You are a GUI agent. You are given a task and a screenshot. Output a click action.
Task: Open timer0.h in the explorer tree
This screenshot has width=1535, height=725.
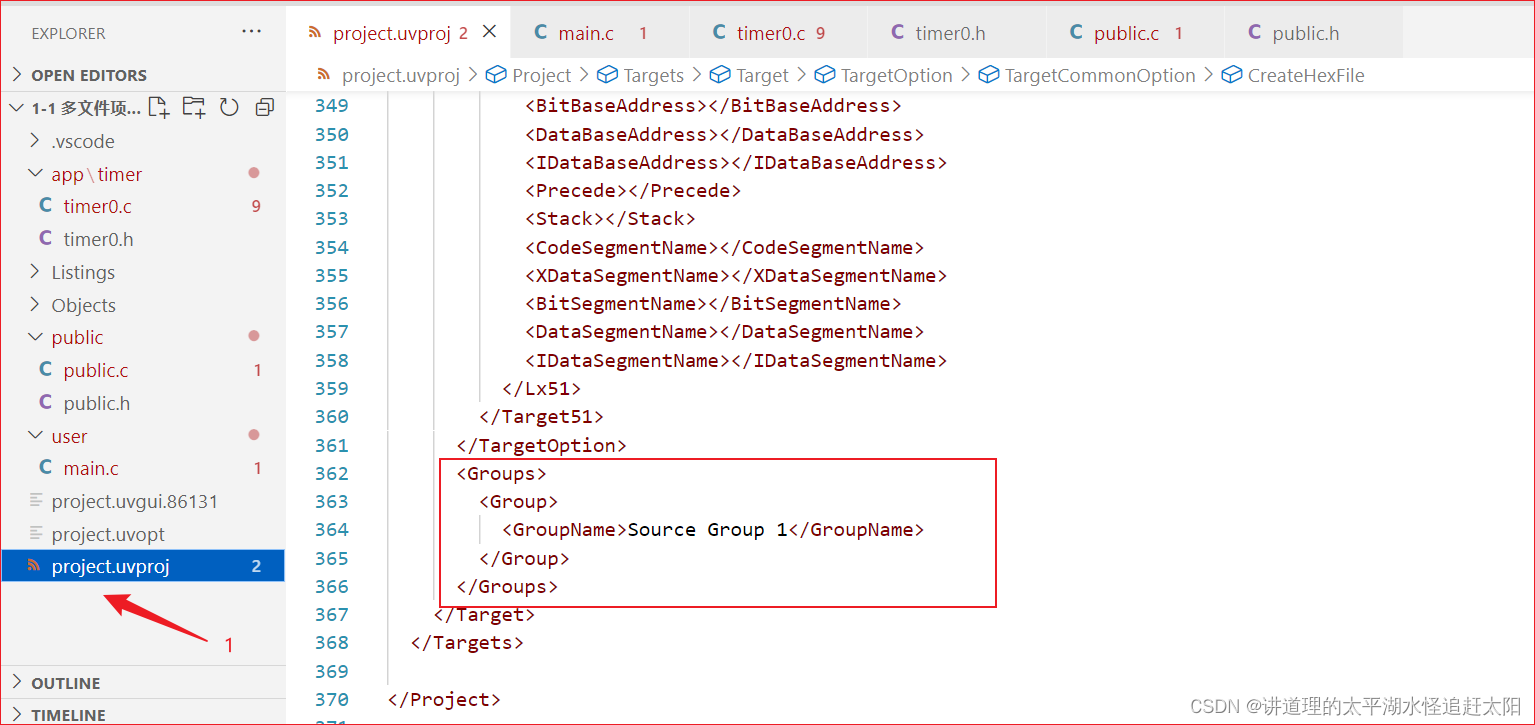point(98,239)
